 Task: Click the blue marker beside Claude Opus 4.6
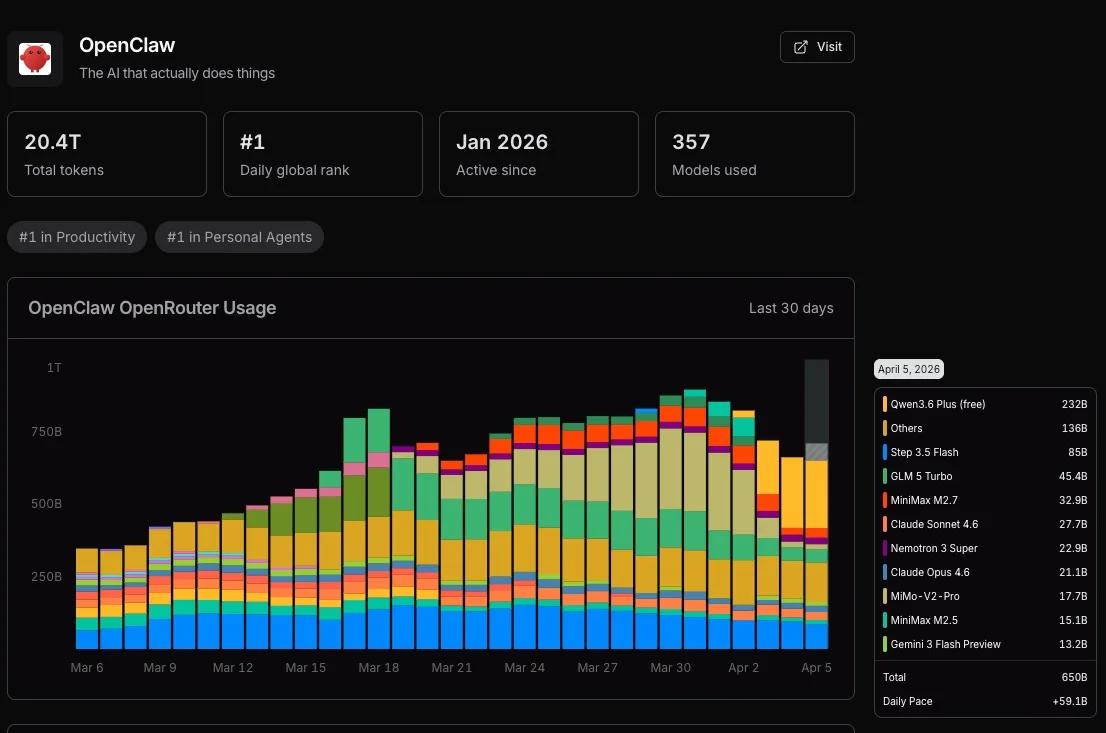pyautogui.click(x=884, y=572)
